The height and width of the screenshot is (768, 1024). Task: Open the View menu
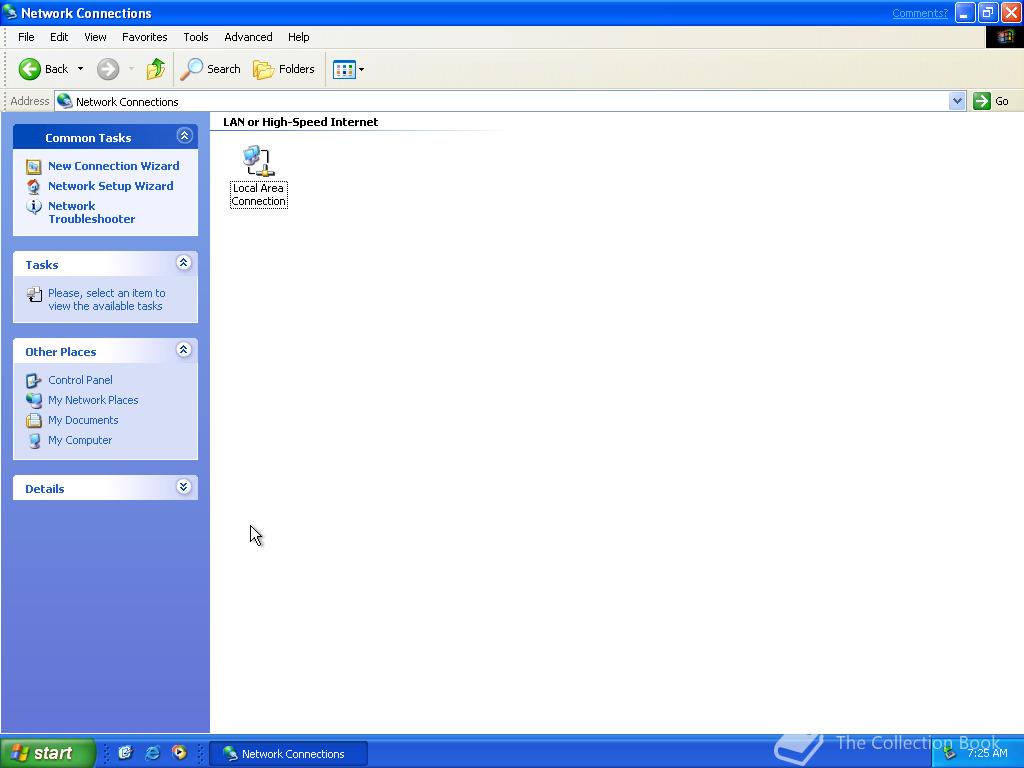tap(95, 37)
